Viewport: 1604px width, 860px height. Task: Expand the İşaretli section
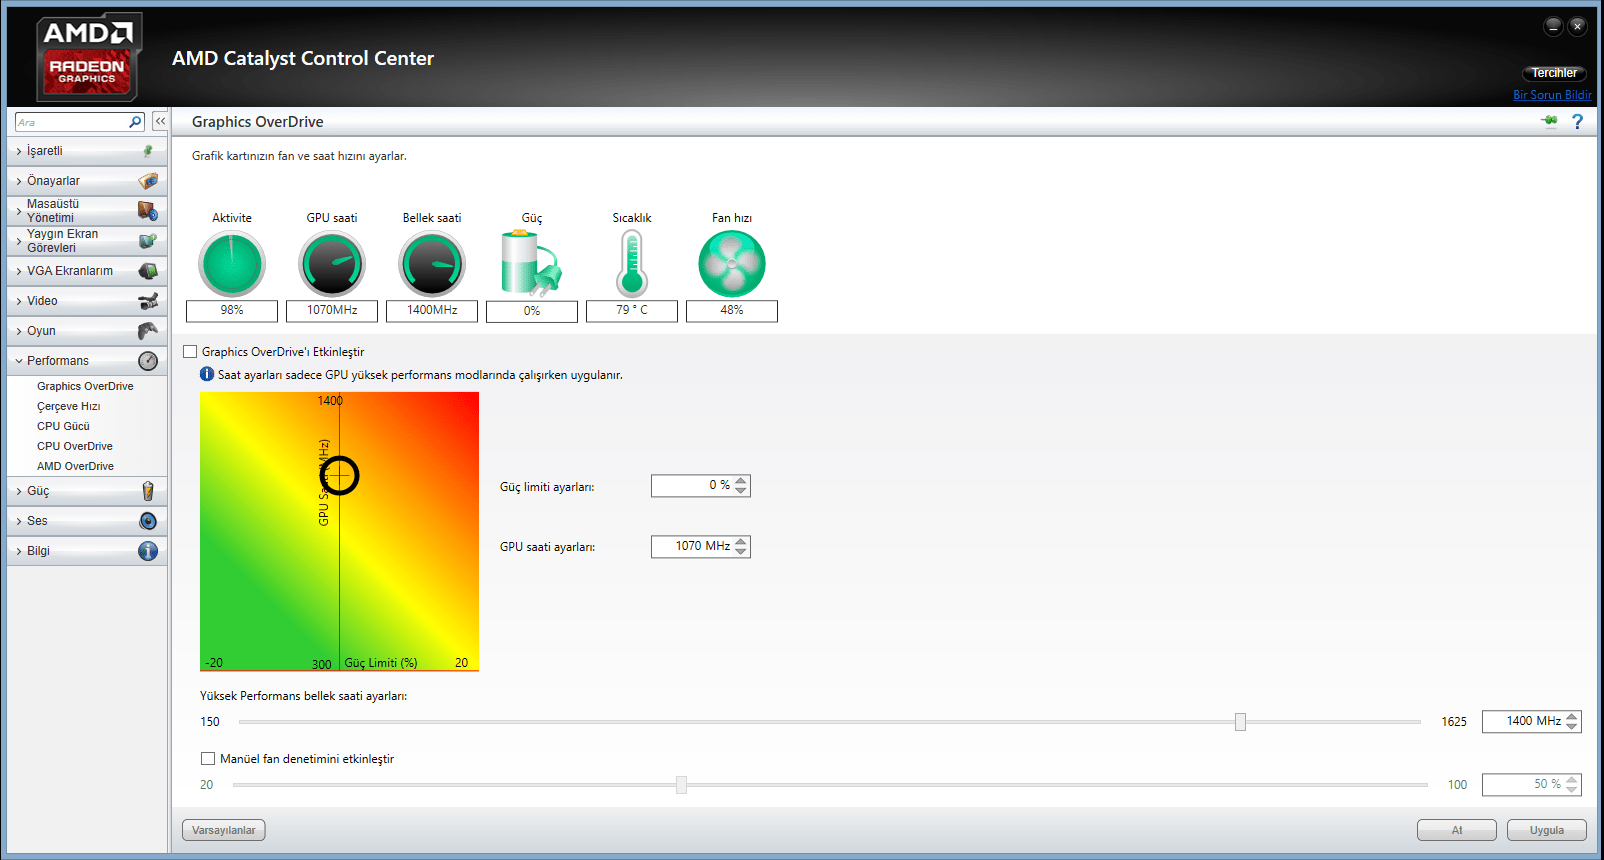[87, 151]
